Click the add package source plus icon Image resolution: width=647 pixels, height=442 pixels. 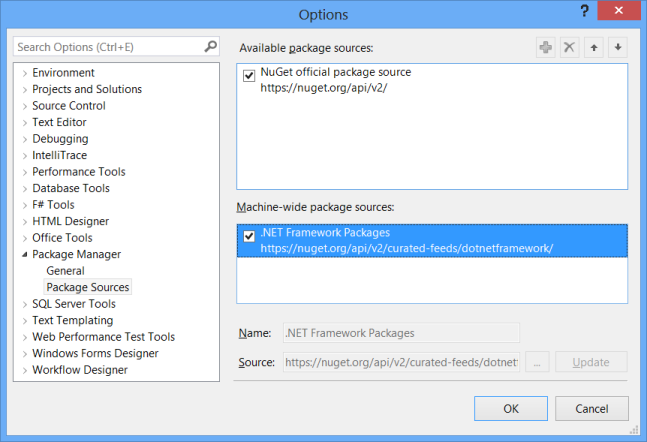[x=545, y=47]
